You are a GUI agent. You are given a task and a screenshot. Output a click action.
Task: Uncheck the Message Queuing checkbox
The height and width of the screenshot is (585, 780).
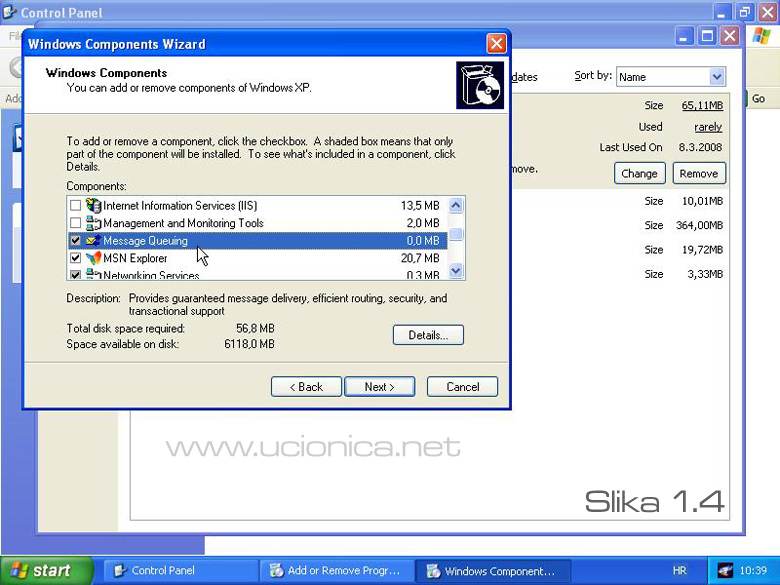[75, 241]
